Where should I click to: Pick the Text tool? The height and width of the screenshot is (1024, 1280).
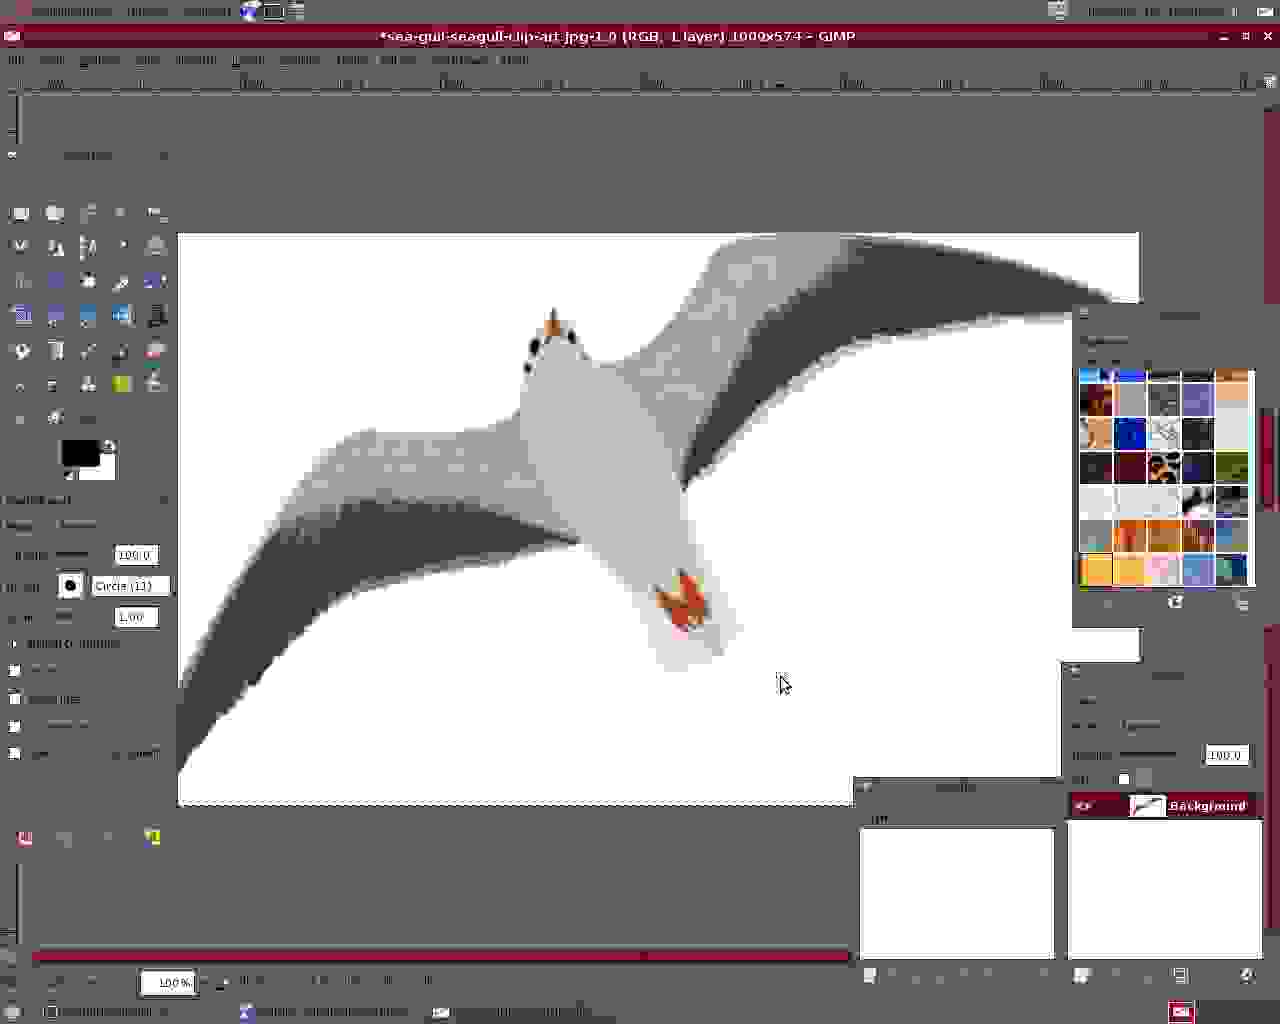pos(155,316)
